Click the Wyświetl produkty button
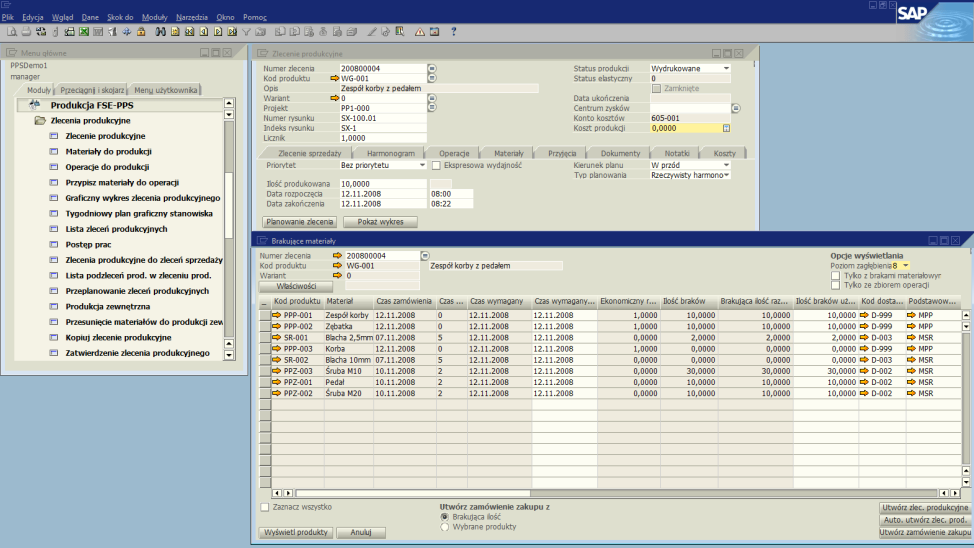The height and width of the screenshot is (548, 974). tap(296, 532)
